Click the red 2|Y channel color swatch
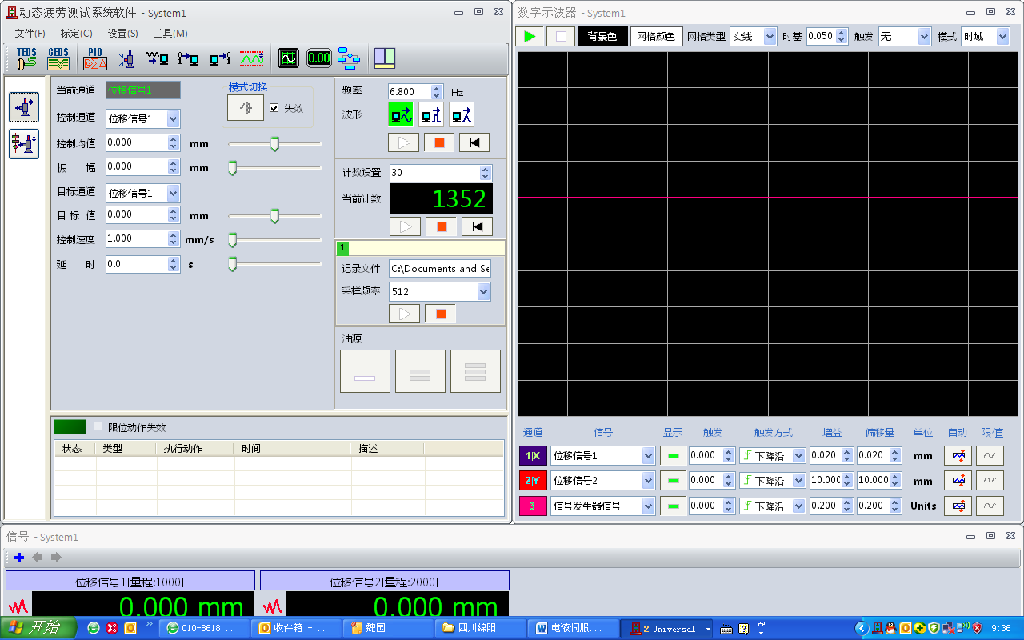 click(533, 480)
